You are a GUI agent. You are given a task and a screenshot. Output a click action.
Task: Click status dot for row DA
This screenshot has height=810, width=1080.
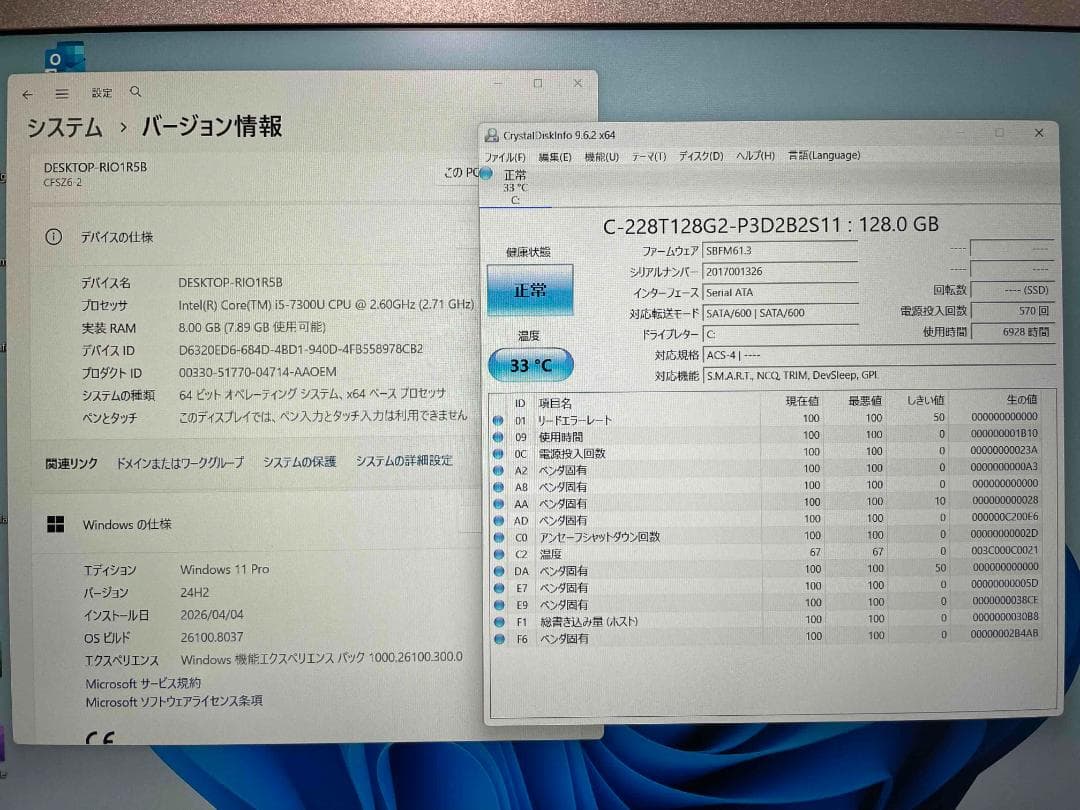(499, 571)
